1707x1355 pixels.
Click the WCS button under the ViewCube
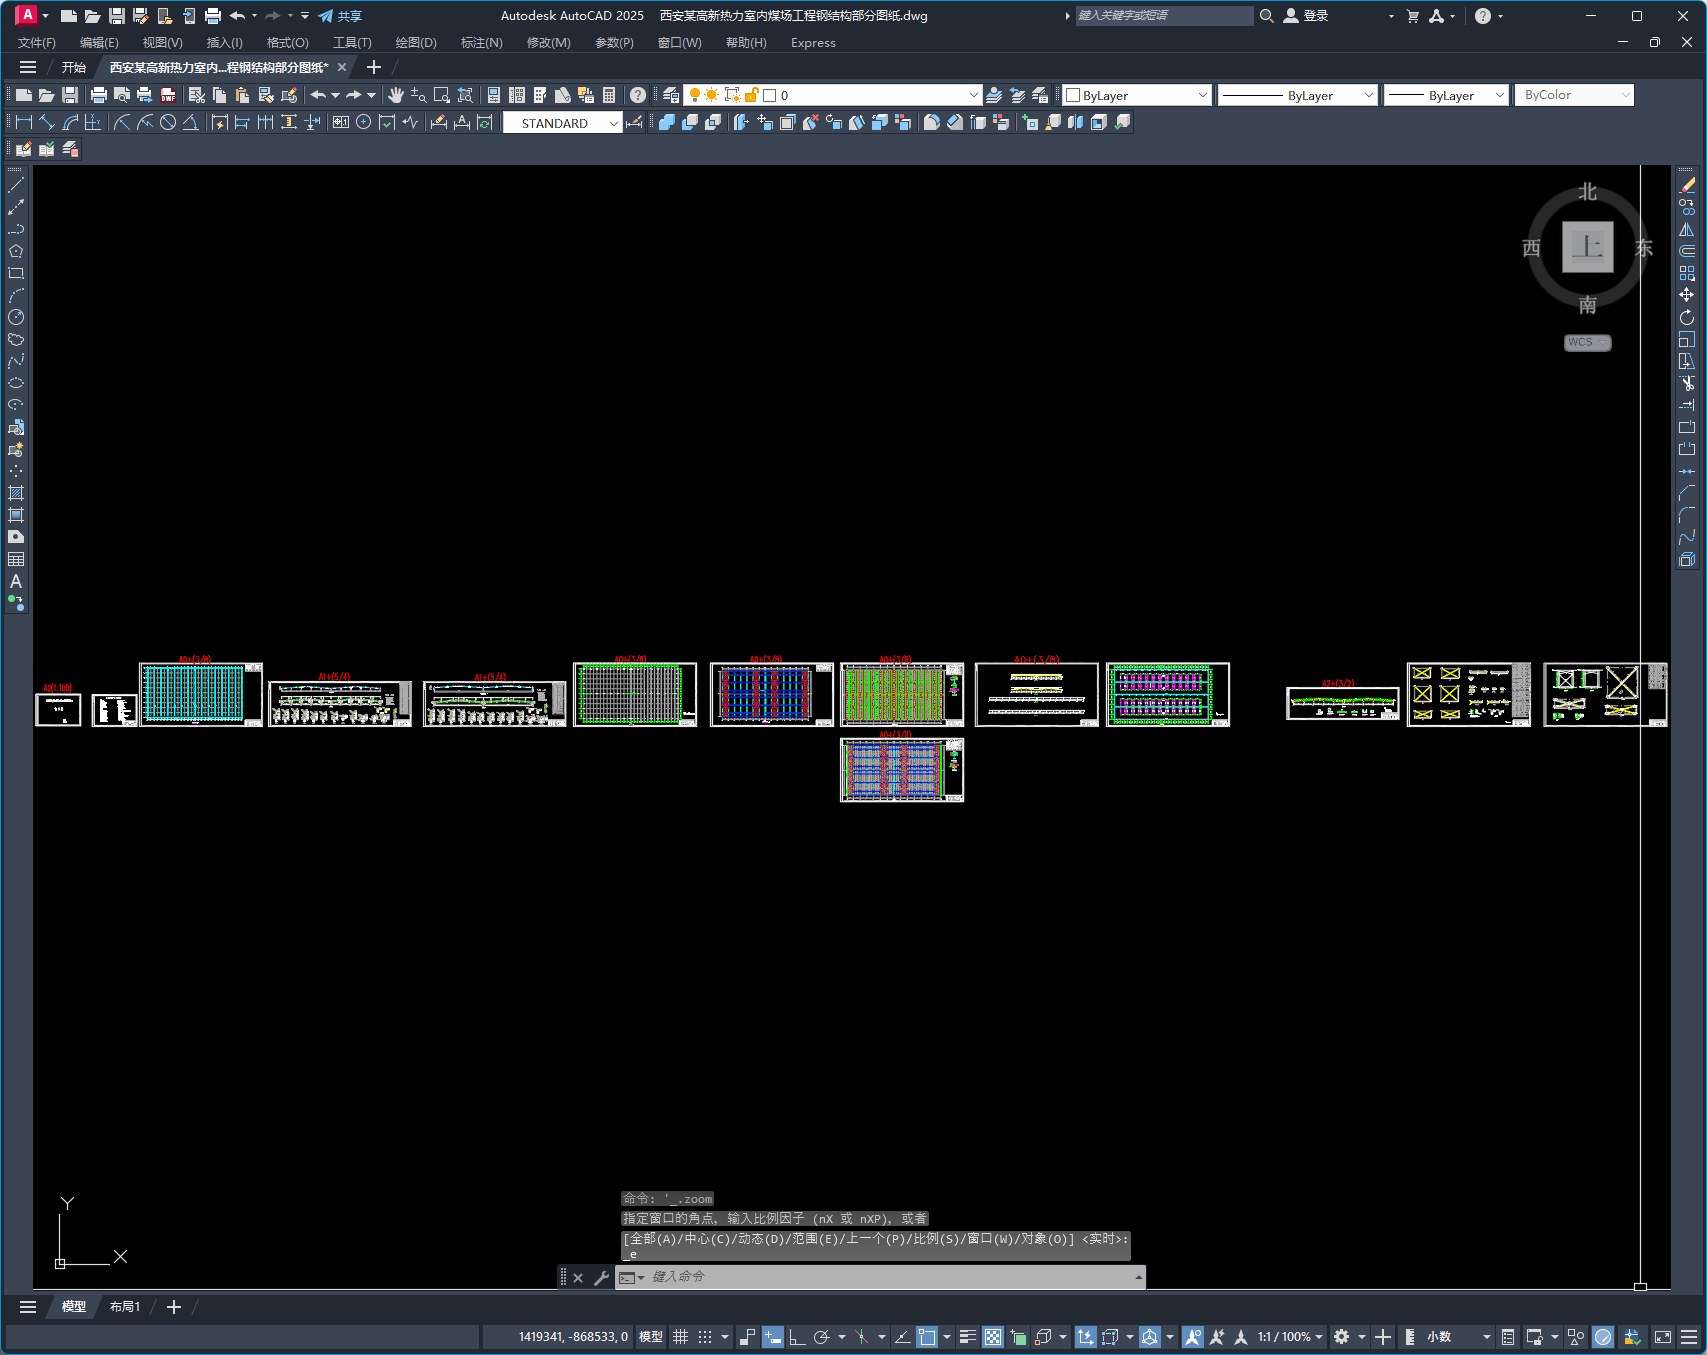(1587, 342)
